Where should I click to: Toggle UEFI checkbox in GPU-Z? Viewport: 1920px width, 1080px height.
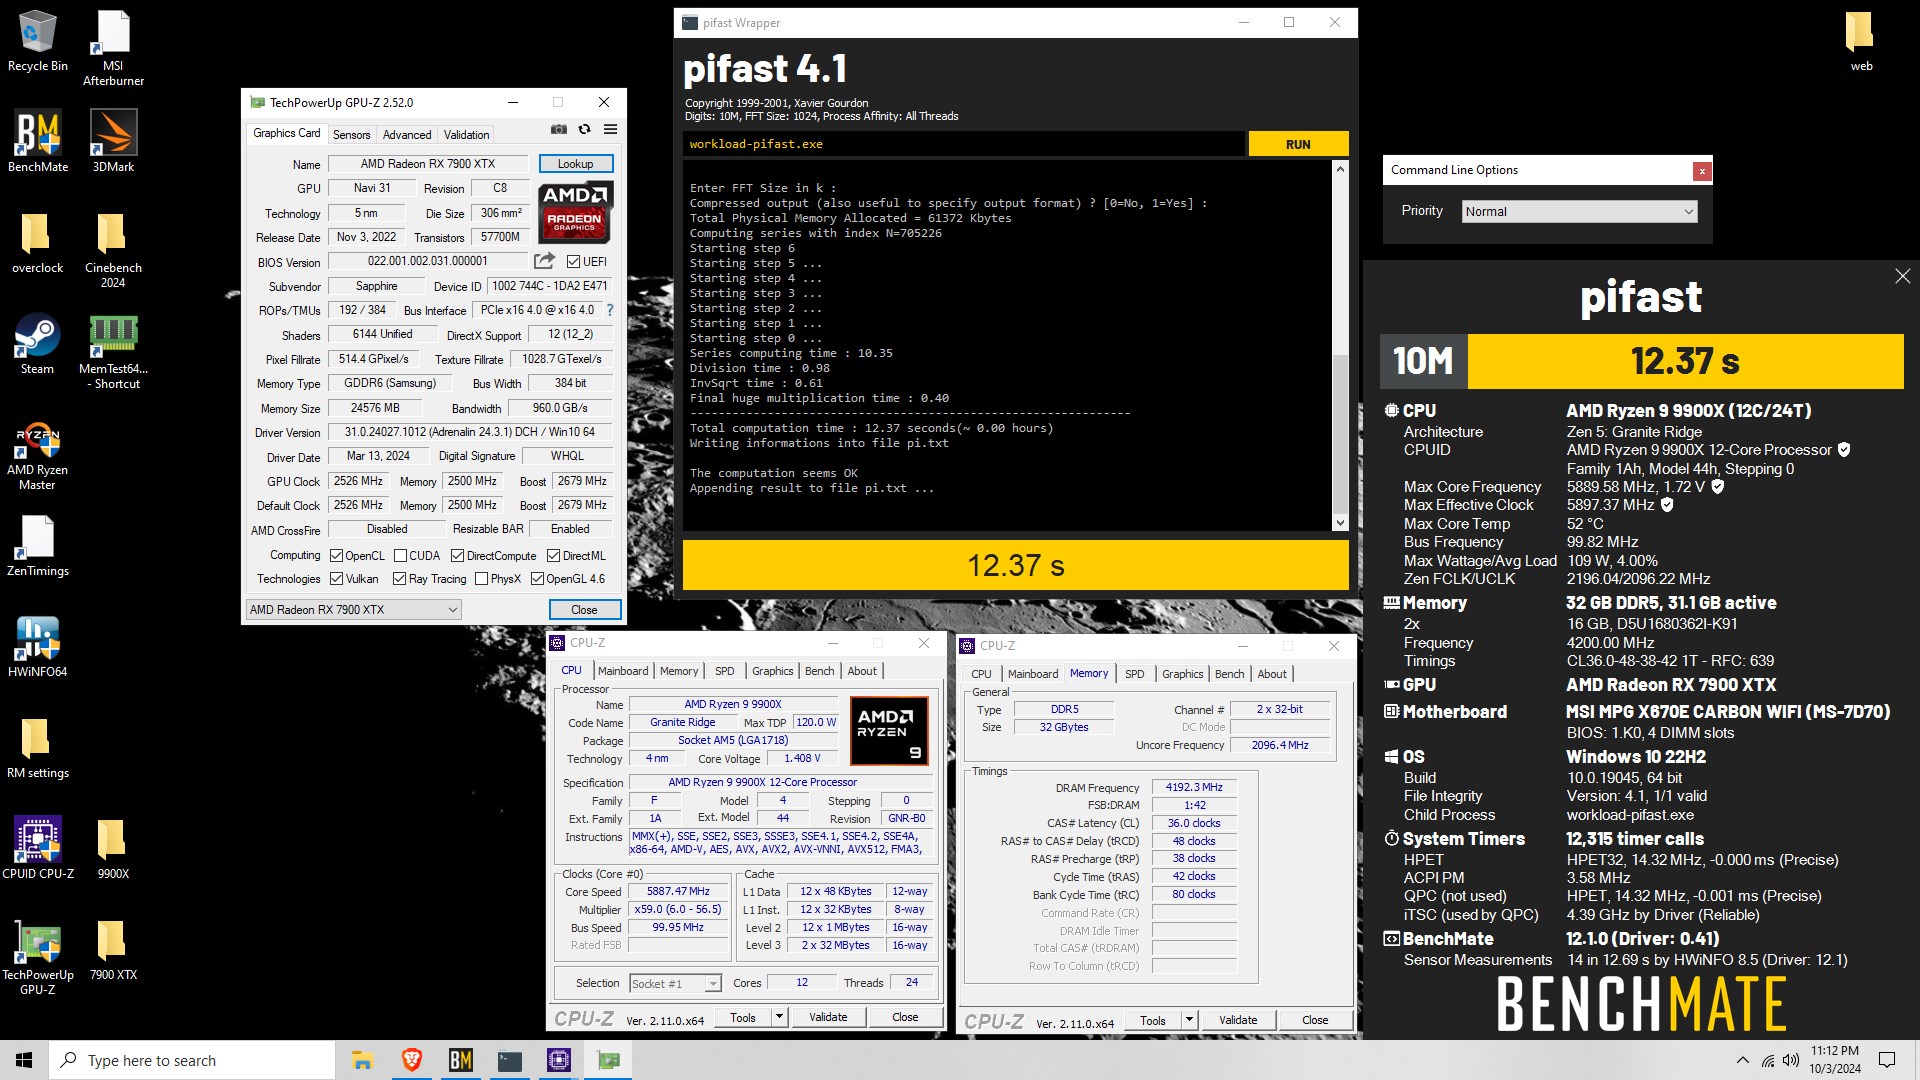point(573,262)
